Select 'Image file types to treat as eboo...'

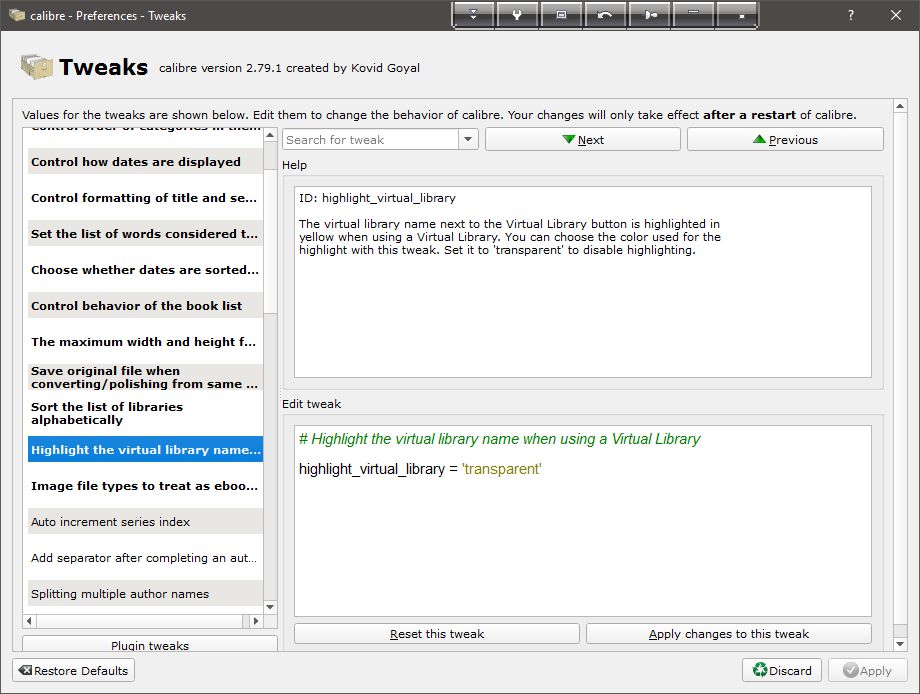coord(145,486)
